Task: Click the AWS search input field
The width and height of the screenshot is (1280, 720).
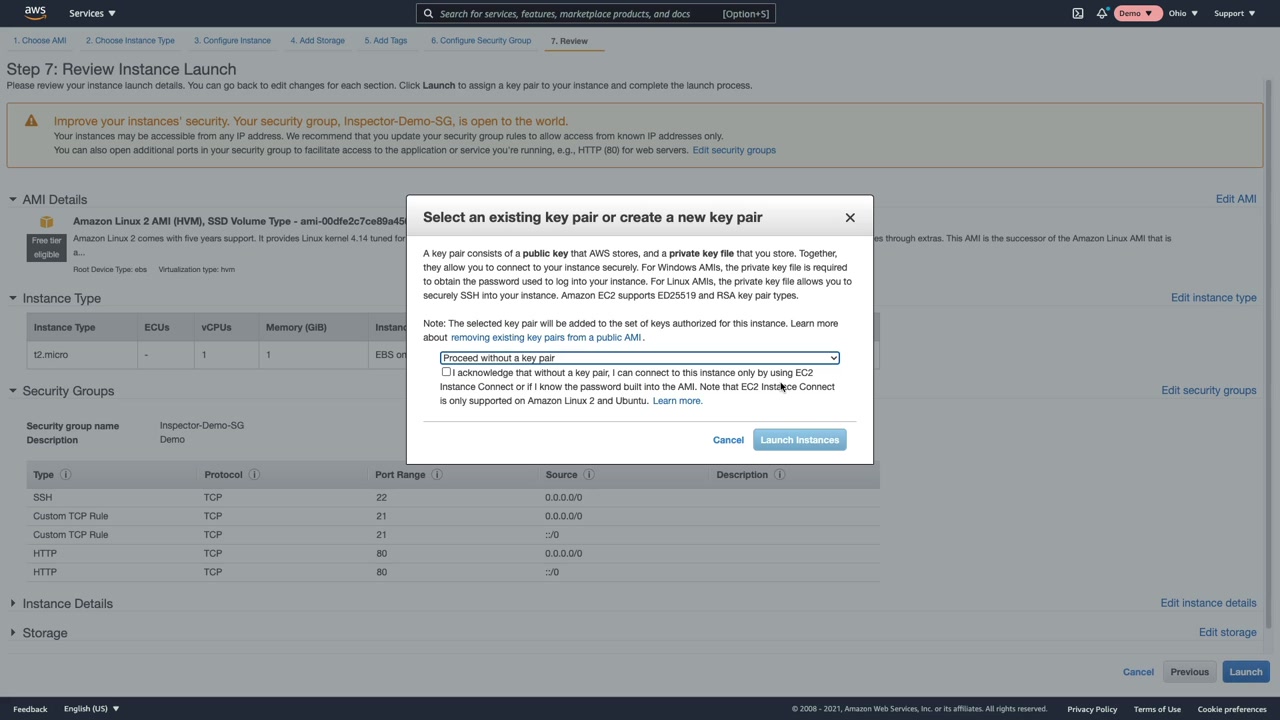Action: pyautogui.click(x=580, y=14)
